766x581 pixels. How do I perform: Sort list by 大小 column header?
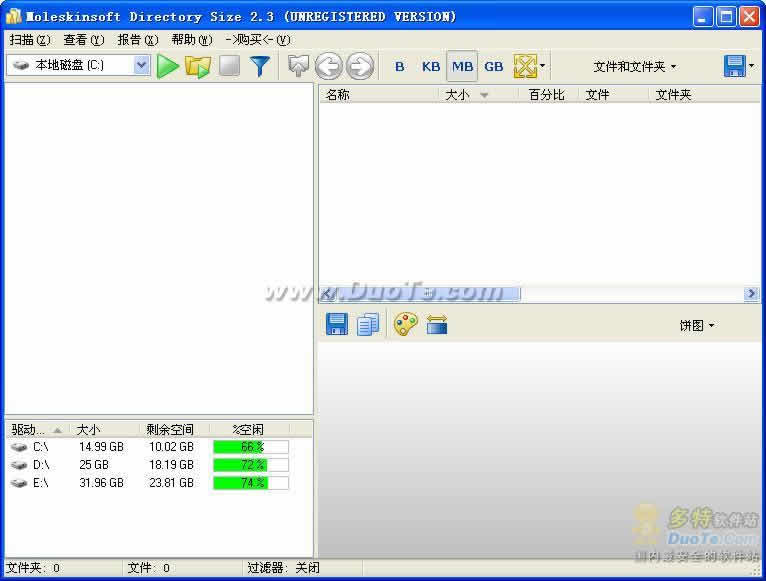[478, 95]
